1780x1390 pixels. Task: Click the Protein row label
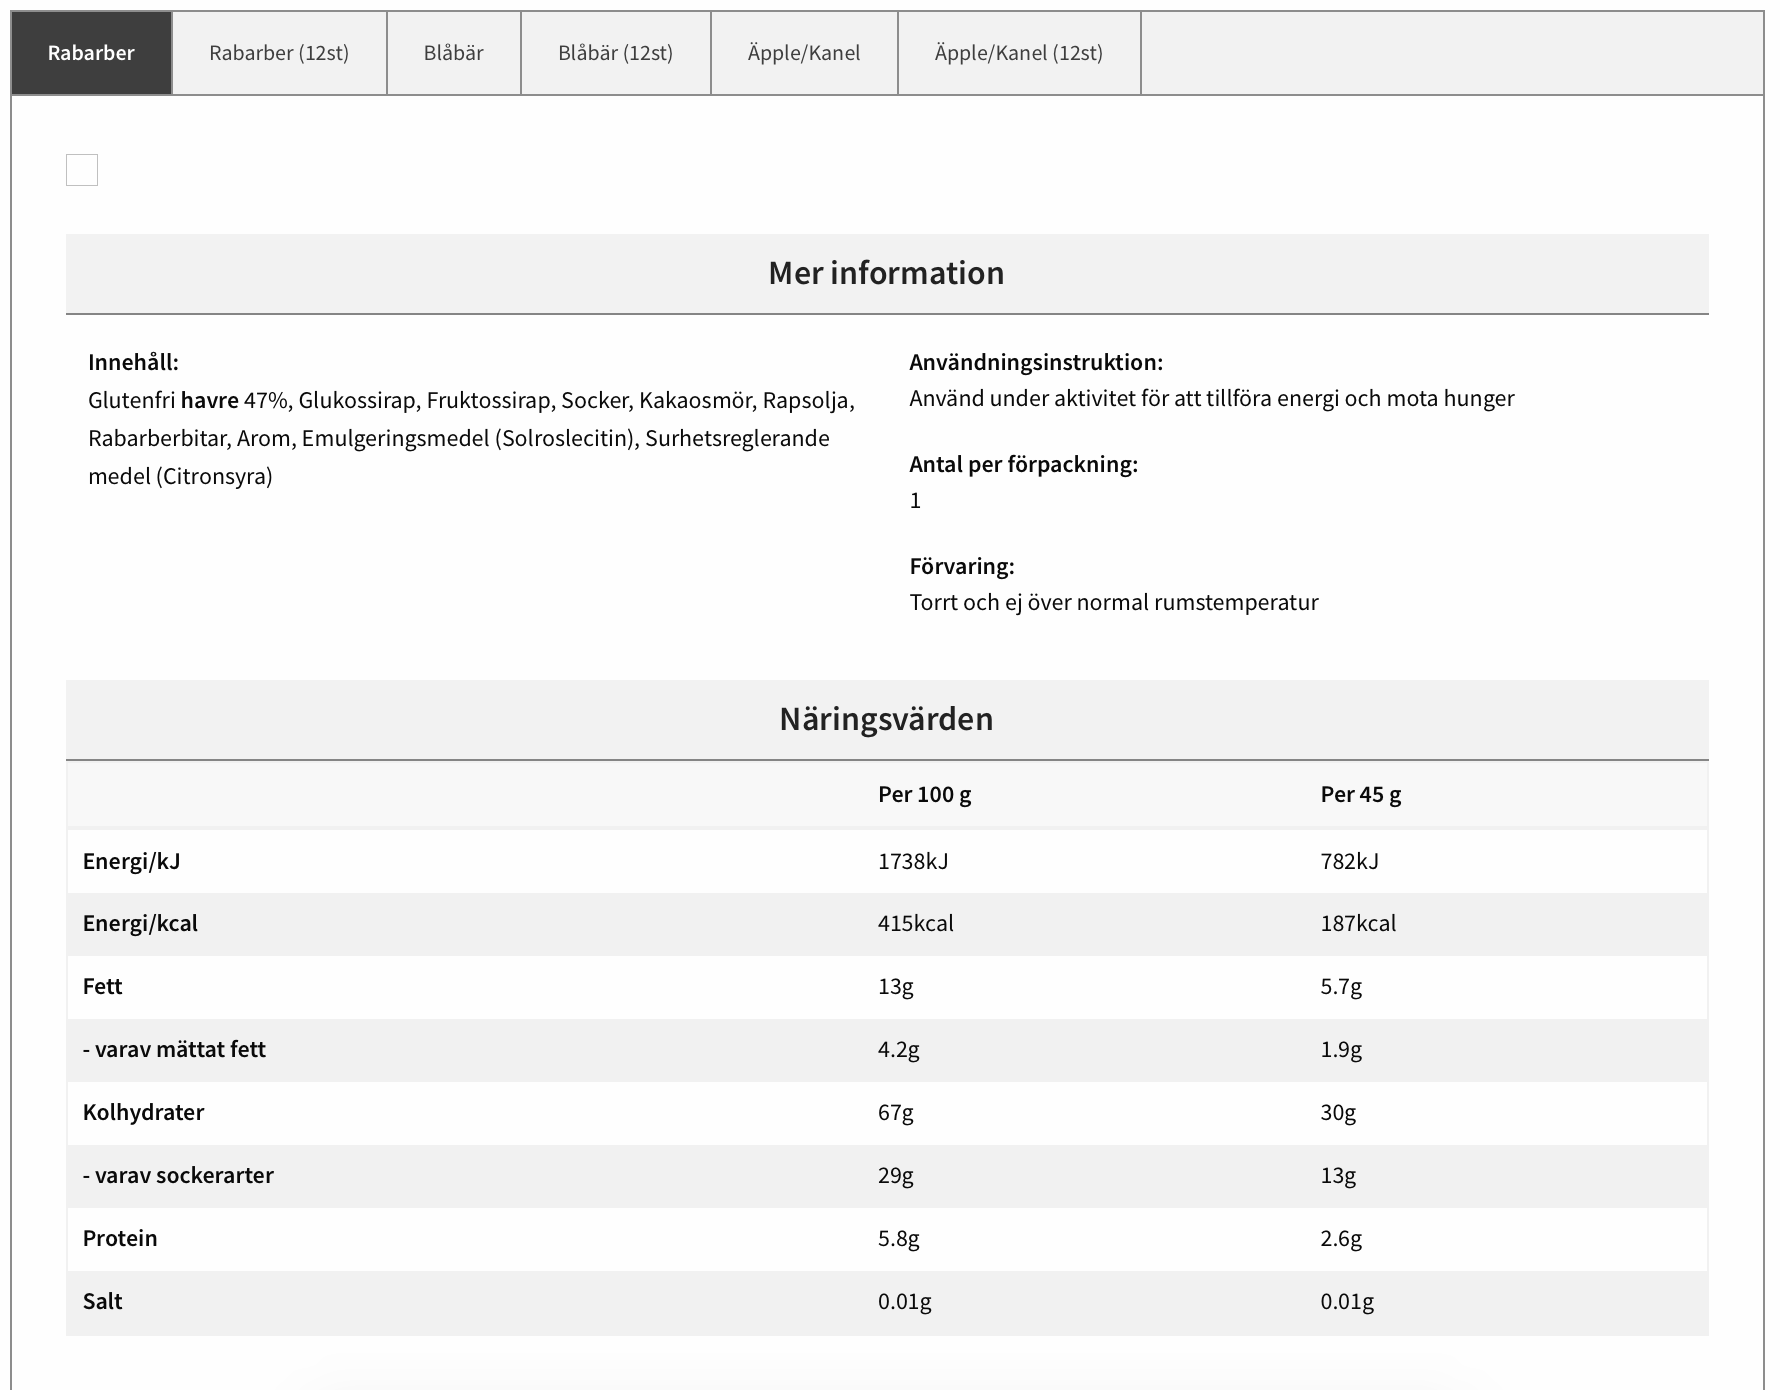click(x=120, y=1238)
